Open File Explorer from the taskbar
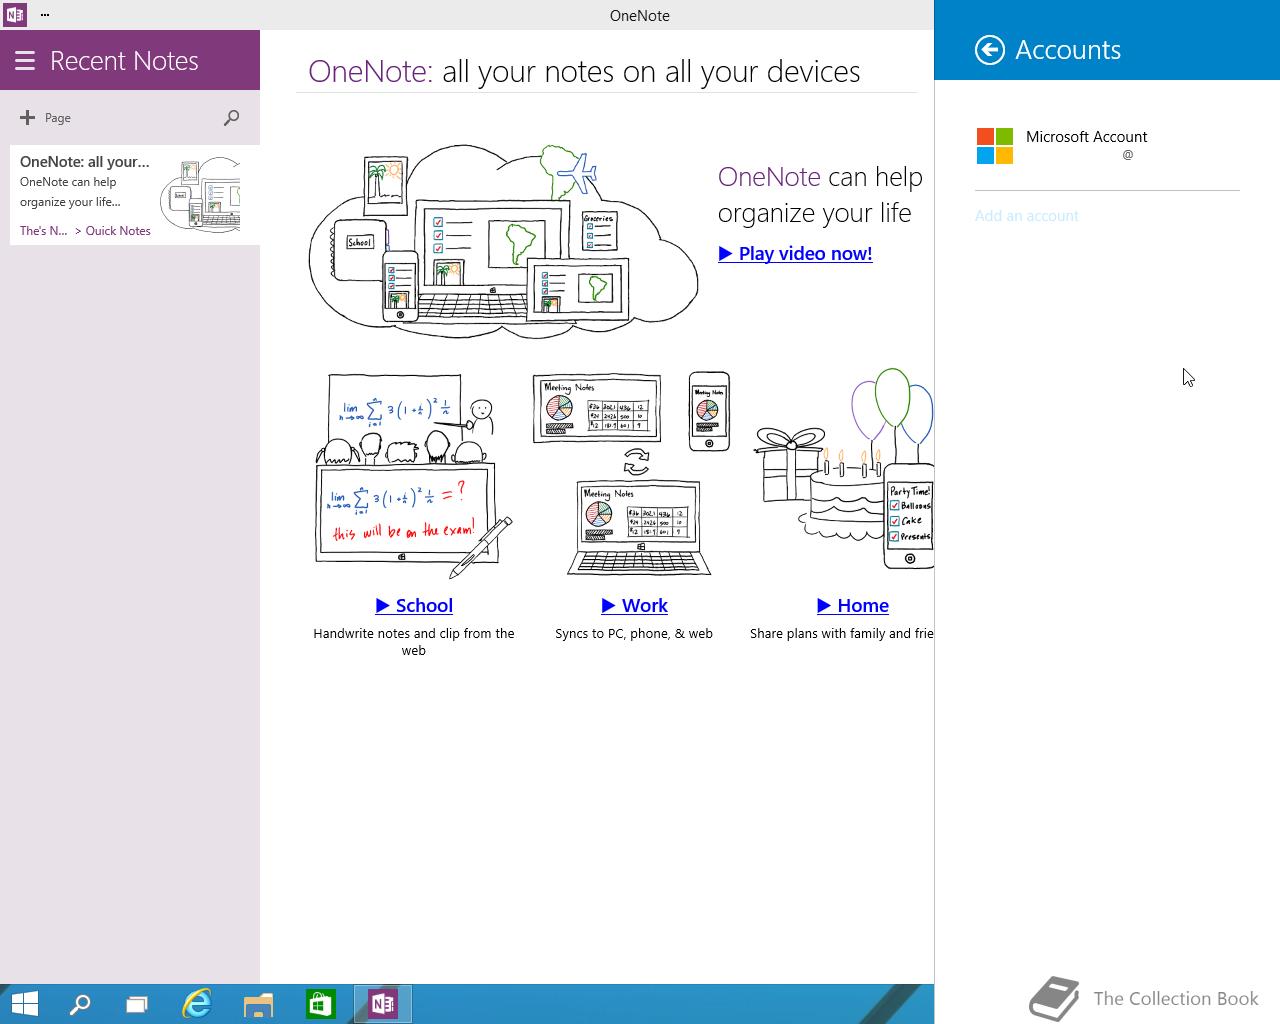The image size is (1280, 1024). [x=259, y=1004]
